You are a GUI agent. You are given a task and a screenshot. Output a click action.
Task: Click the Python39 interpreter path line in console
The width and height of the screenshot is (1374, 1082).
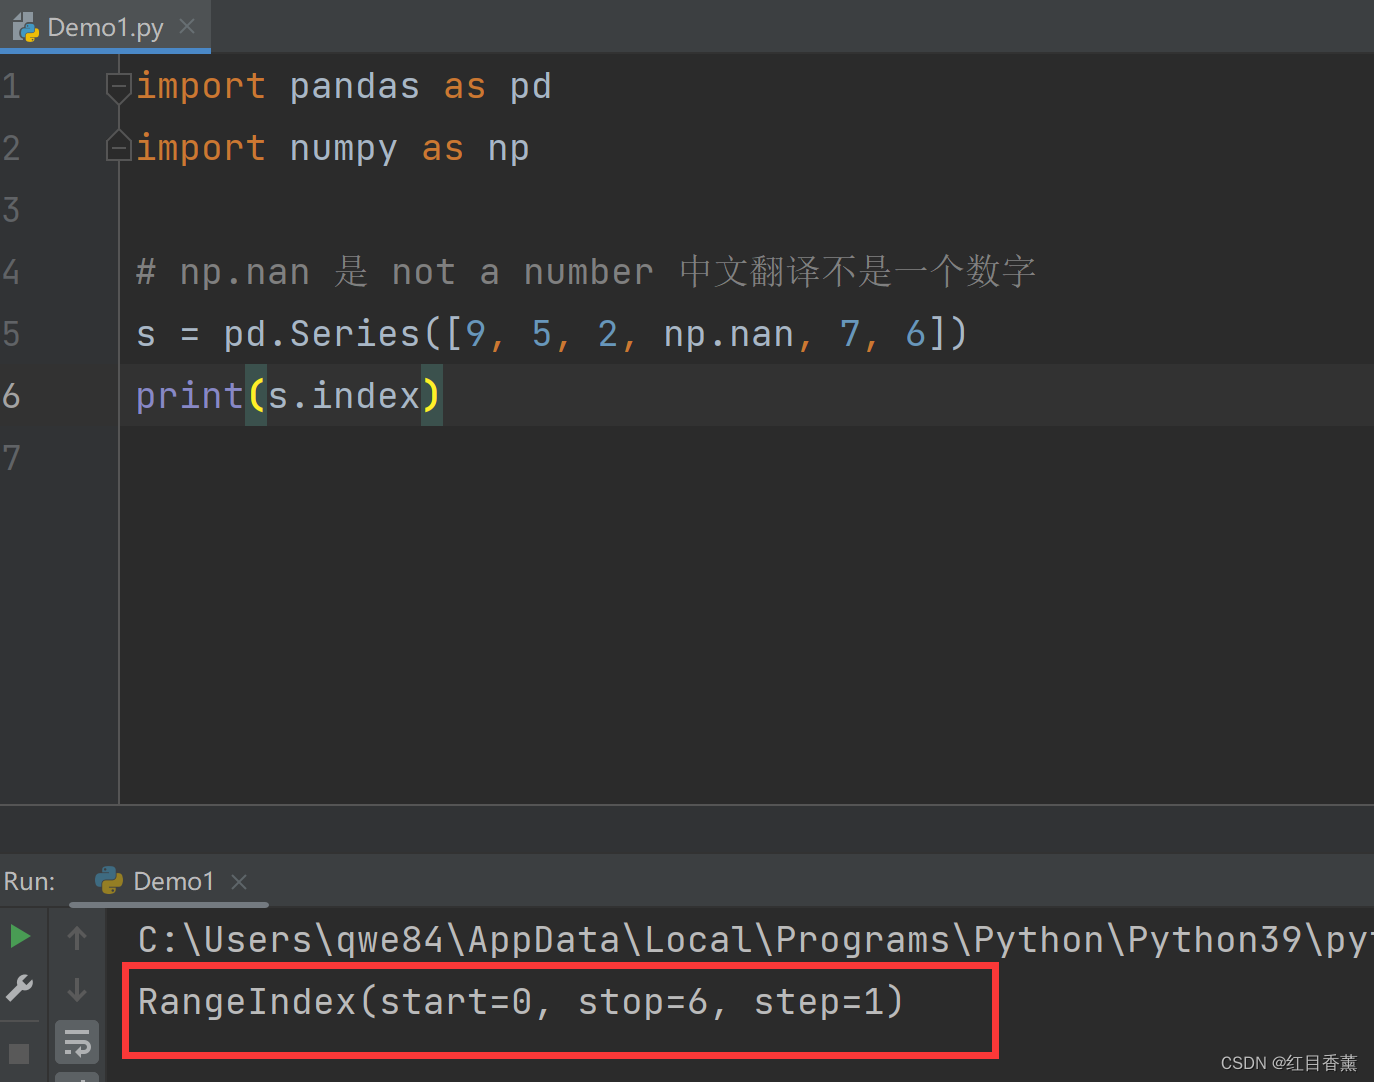755,940
